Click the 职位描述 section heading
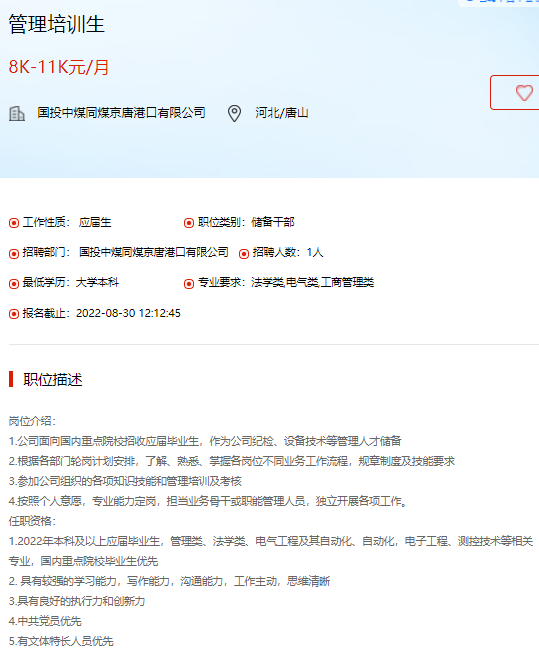539x654 pixels. [x=53, y=379]
